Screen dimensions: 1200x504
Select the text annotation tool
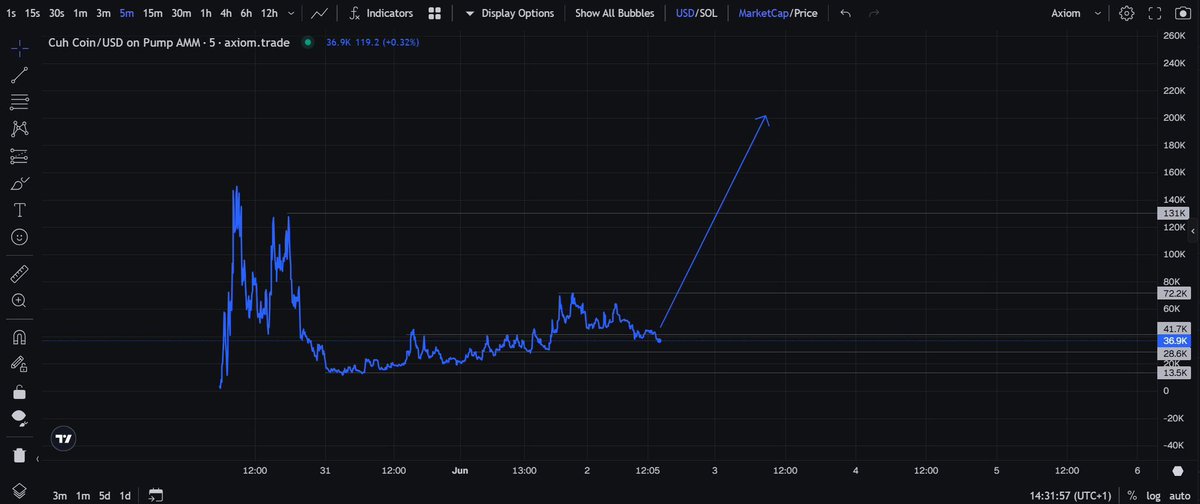(19, 210)
